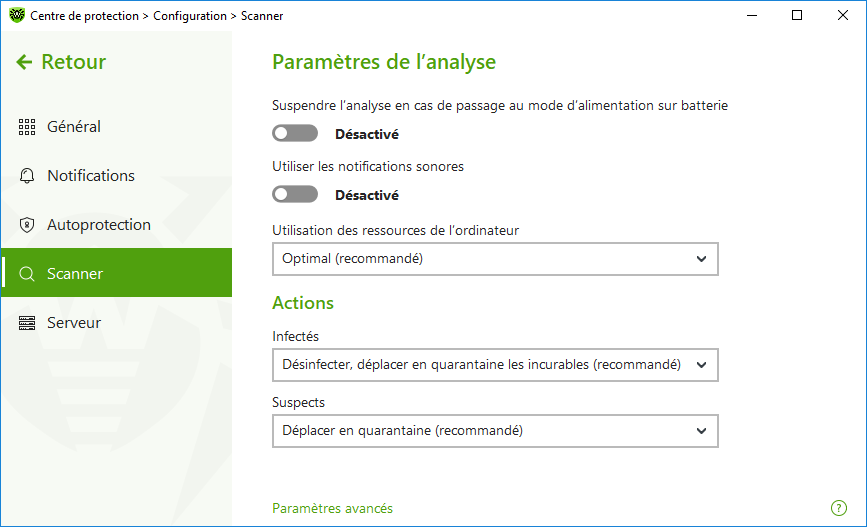Click the green back arrow icon
Viewport: 867px width, 527px height.
[24, 62]
